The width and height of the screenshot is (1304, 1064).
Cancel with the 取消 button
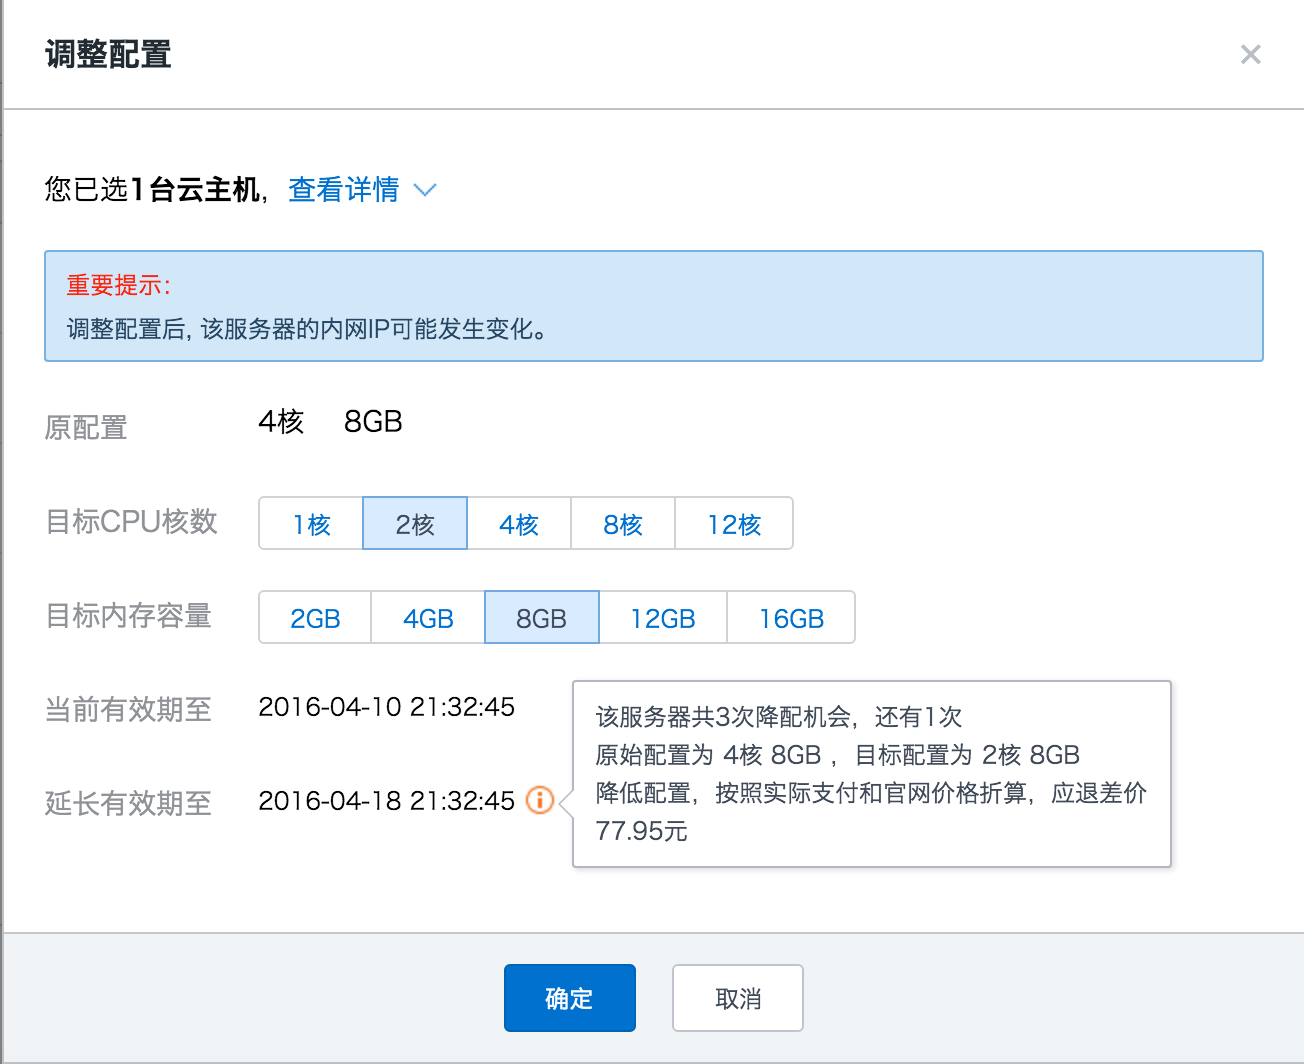coord(738,998)
